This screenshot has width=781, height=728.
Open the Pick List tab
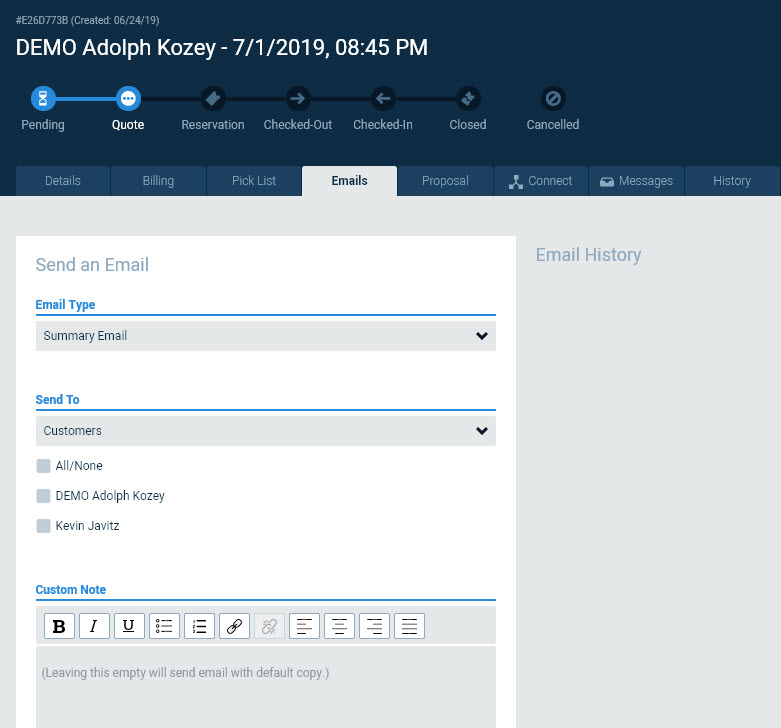pyautogui.click(x=254, y=181)
